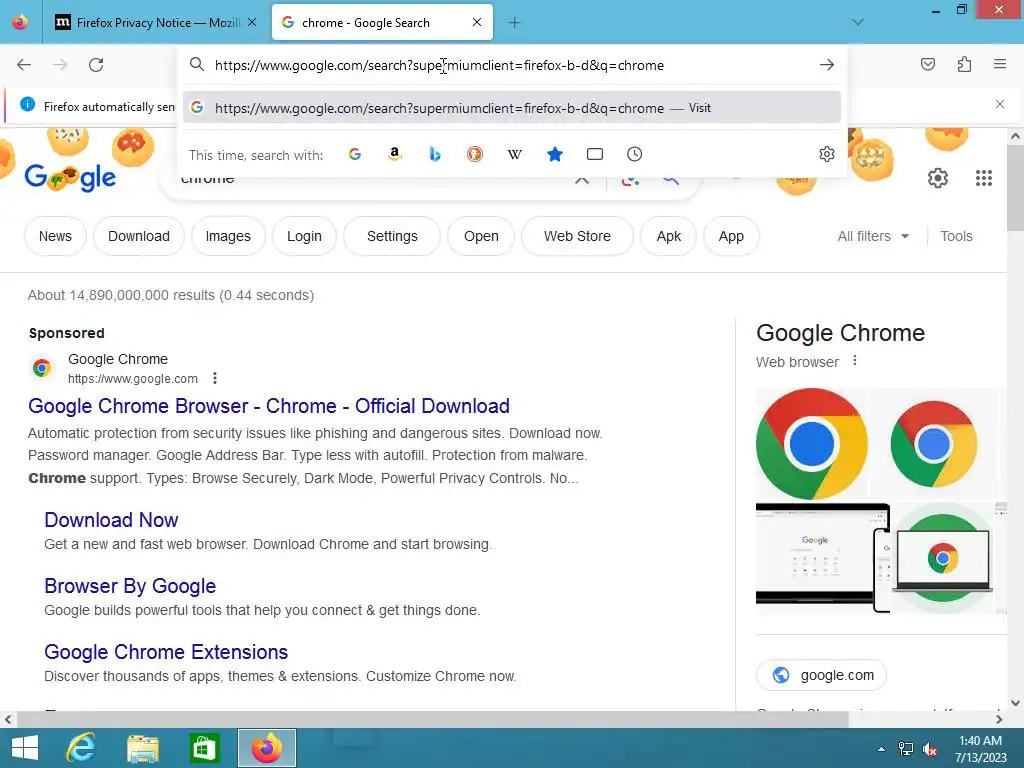
Task: Follow the Download Now sitelink
Action: [x=111, y=520]
